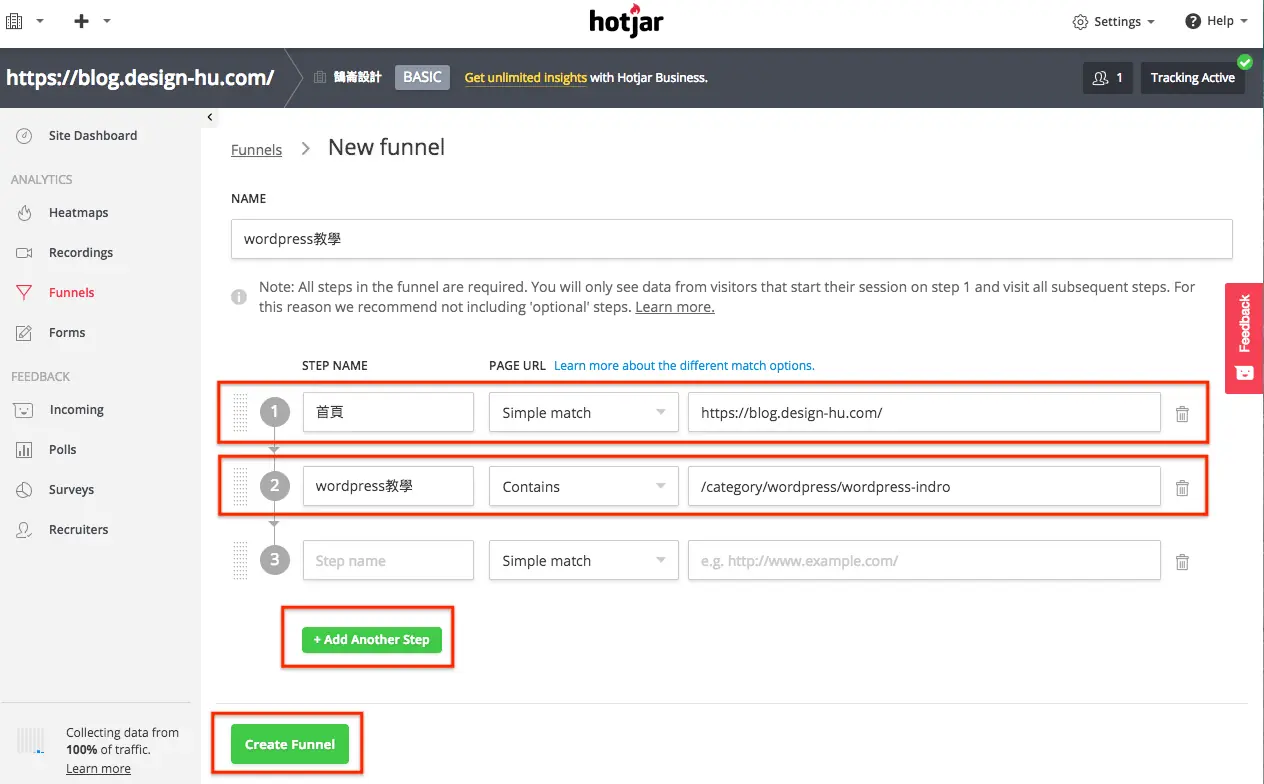This screenshot has width=1264, height=784.
Task: Open Incoming feedback
Action: (x=76, y=409)
